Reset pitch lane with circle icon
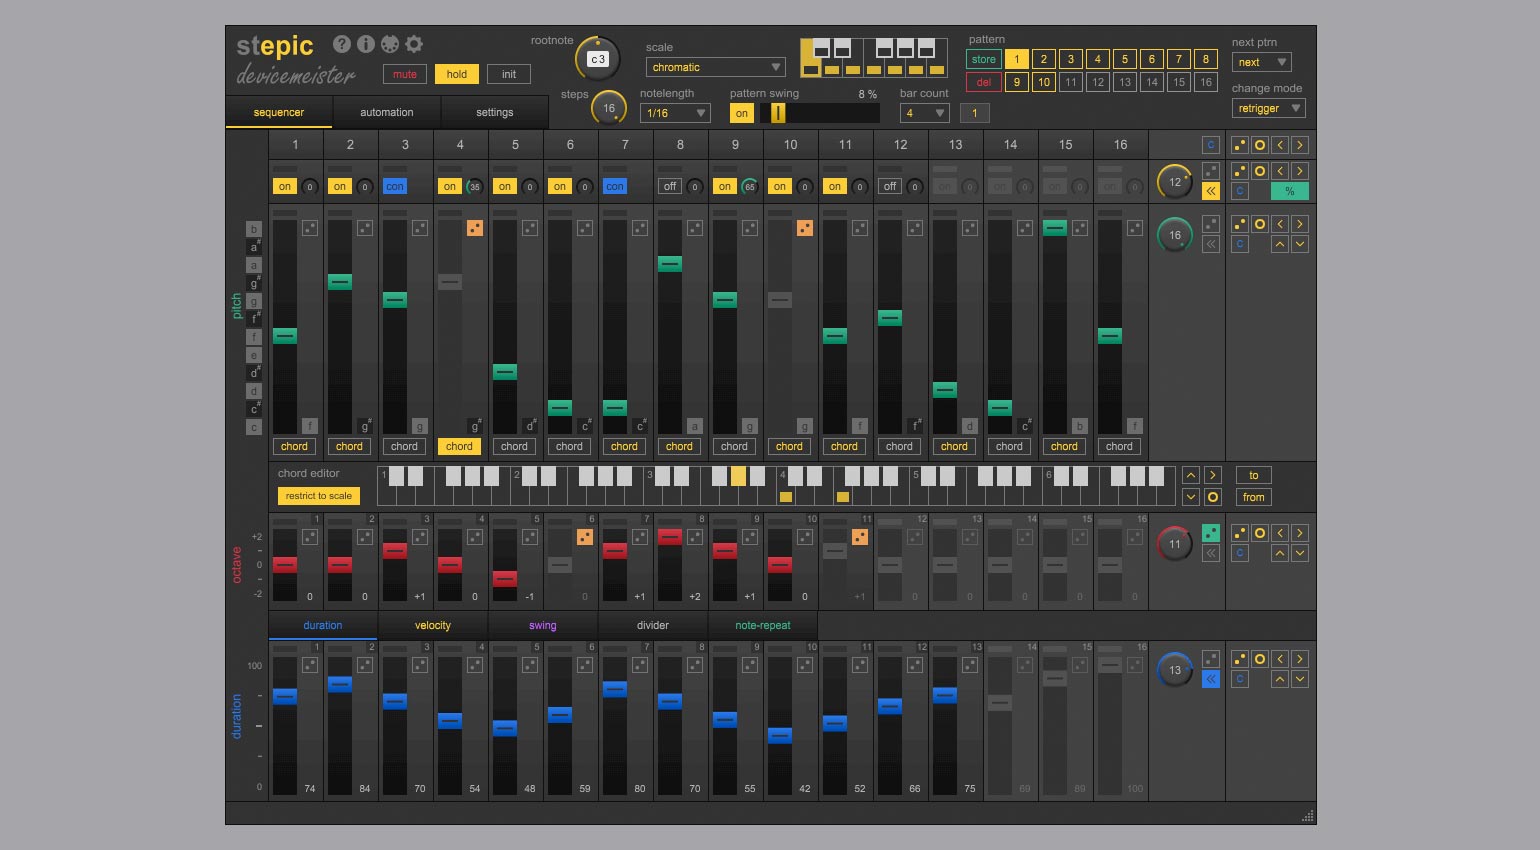This screenshot has width=1540, height=850. click(x=1260, y=224)
